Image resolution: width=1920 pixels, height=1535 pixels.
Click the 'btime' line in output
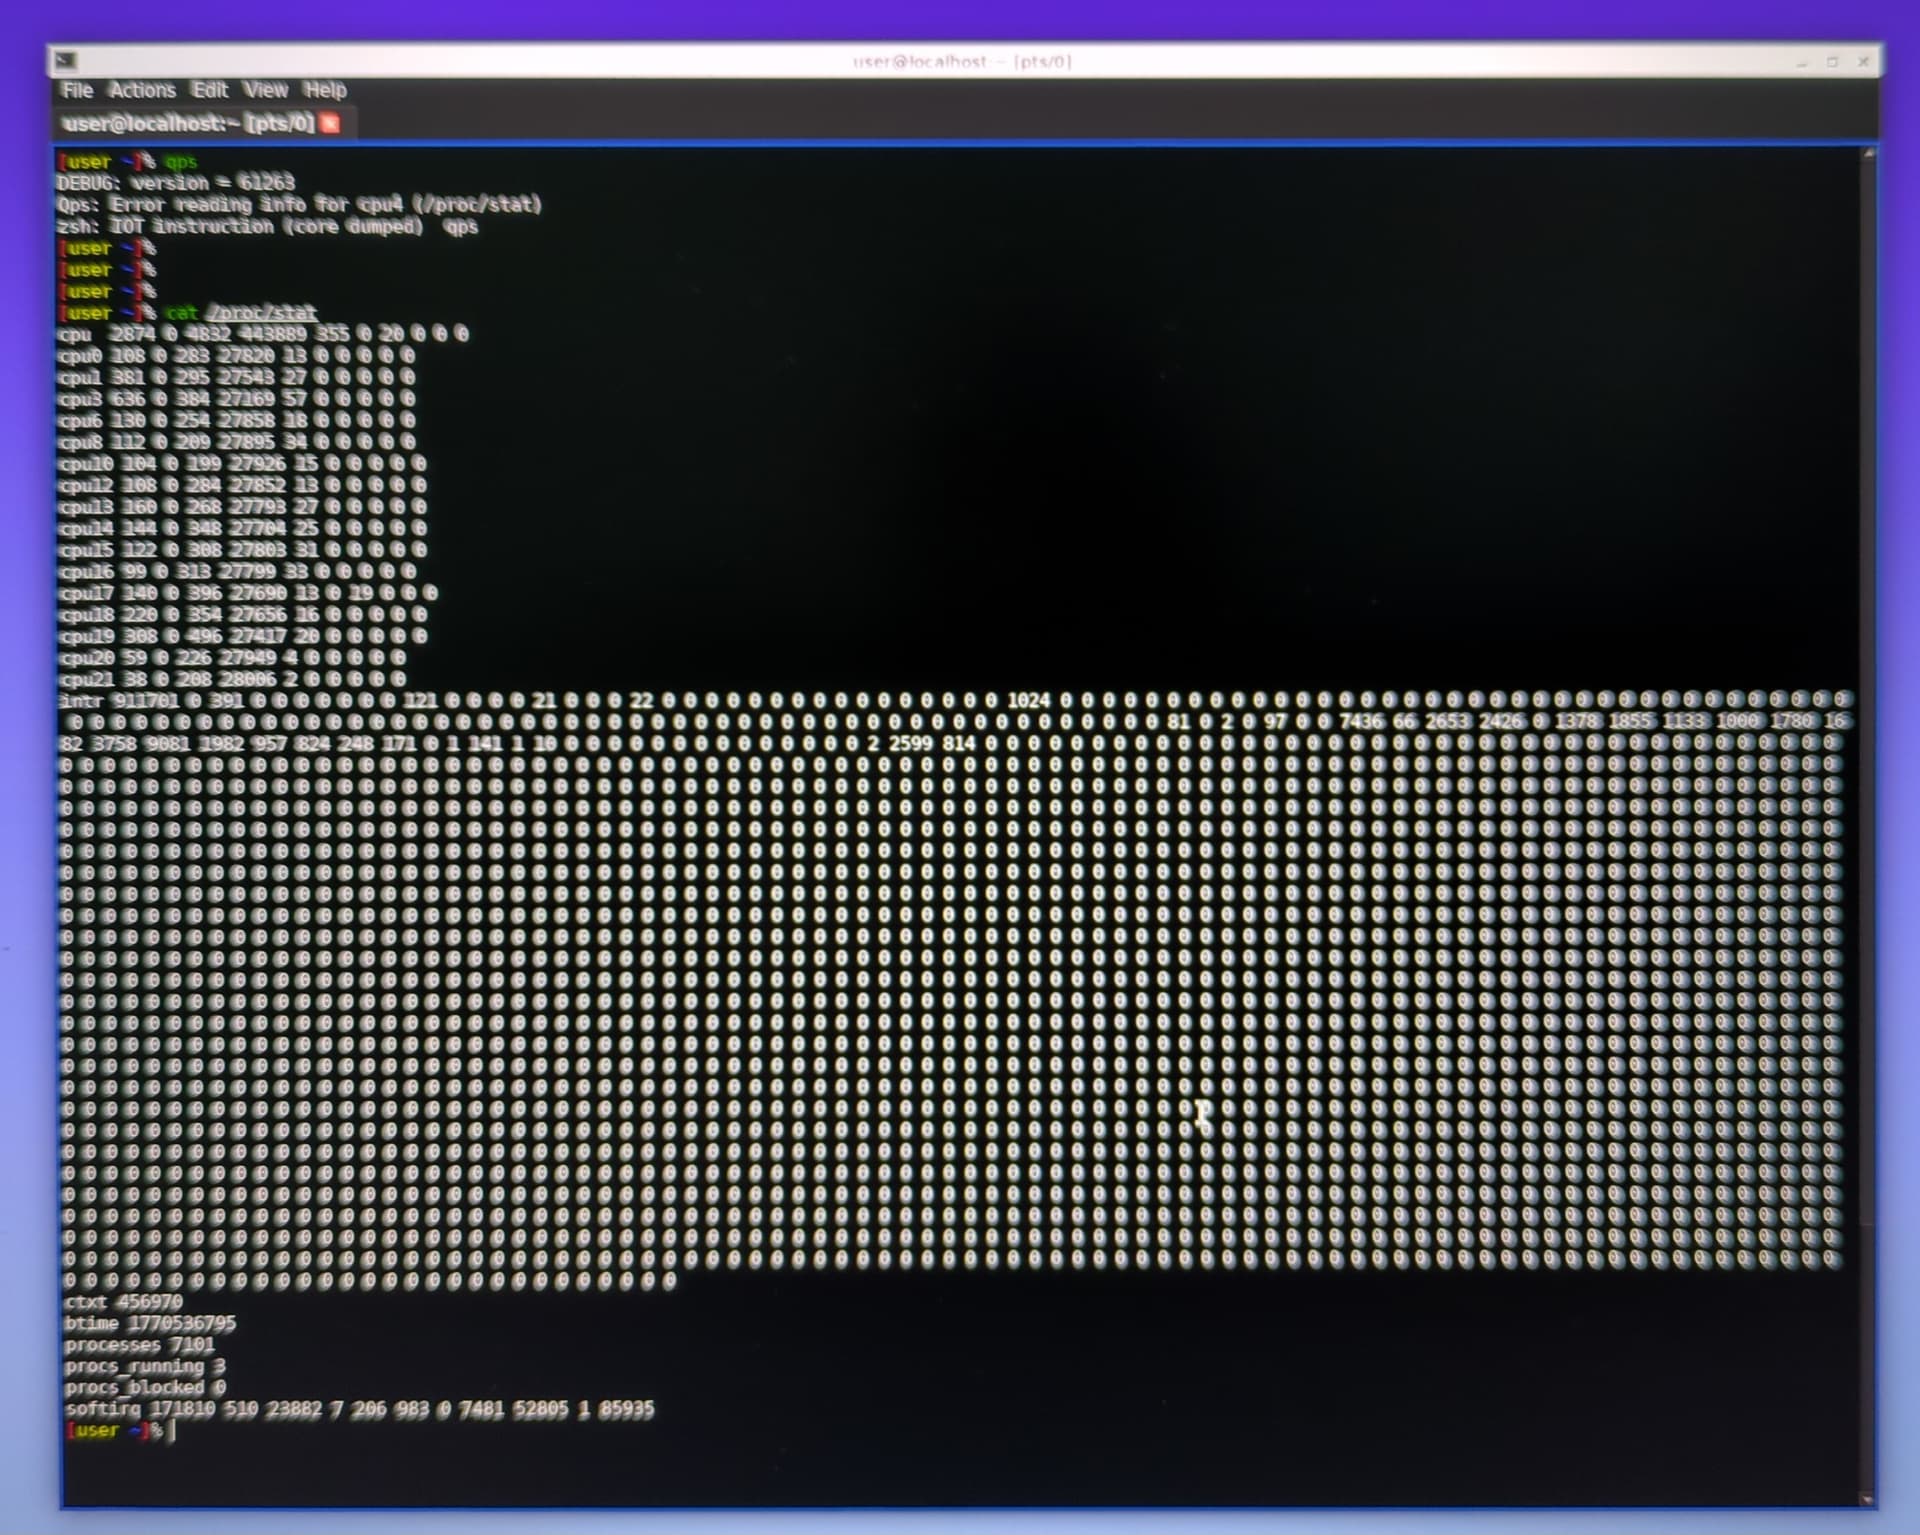coord(150,1323)
